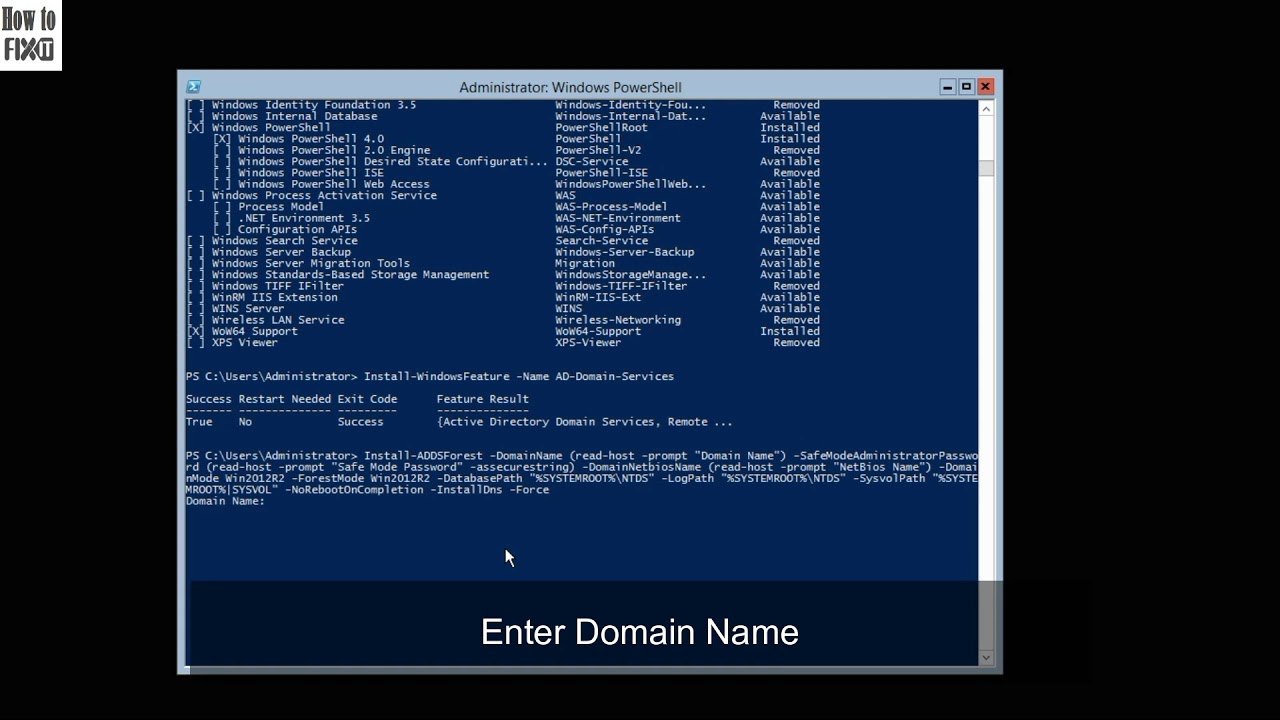Click the vertical scrollbar thumb
The image size is (1280, 720).
tap(986, 168)
